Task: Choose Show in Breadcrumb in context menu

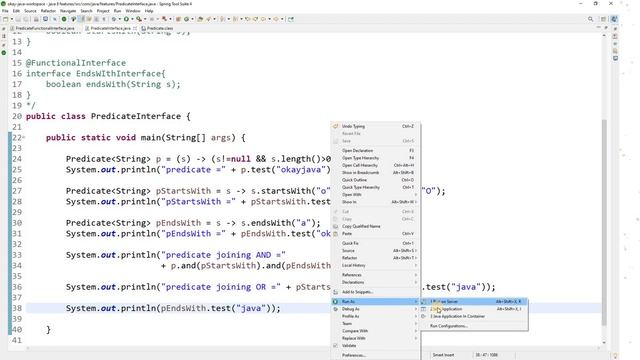Action: [x=375, y=173]
